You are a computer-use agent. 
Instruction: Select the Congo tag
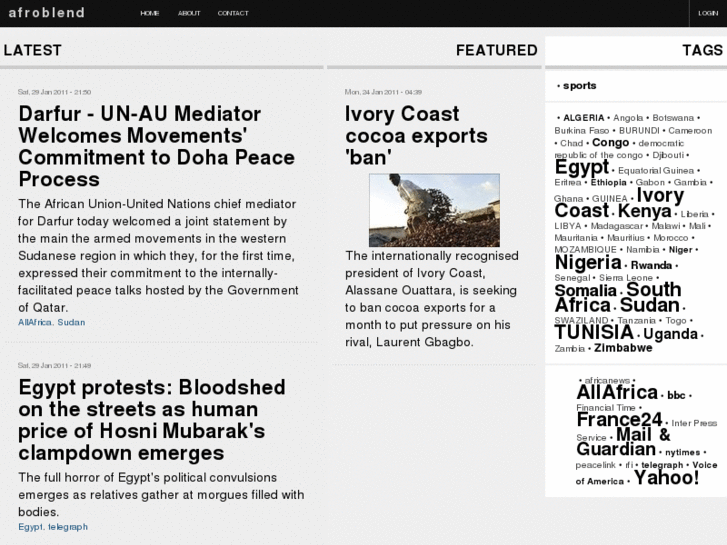pos(611,142)
